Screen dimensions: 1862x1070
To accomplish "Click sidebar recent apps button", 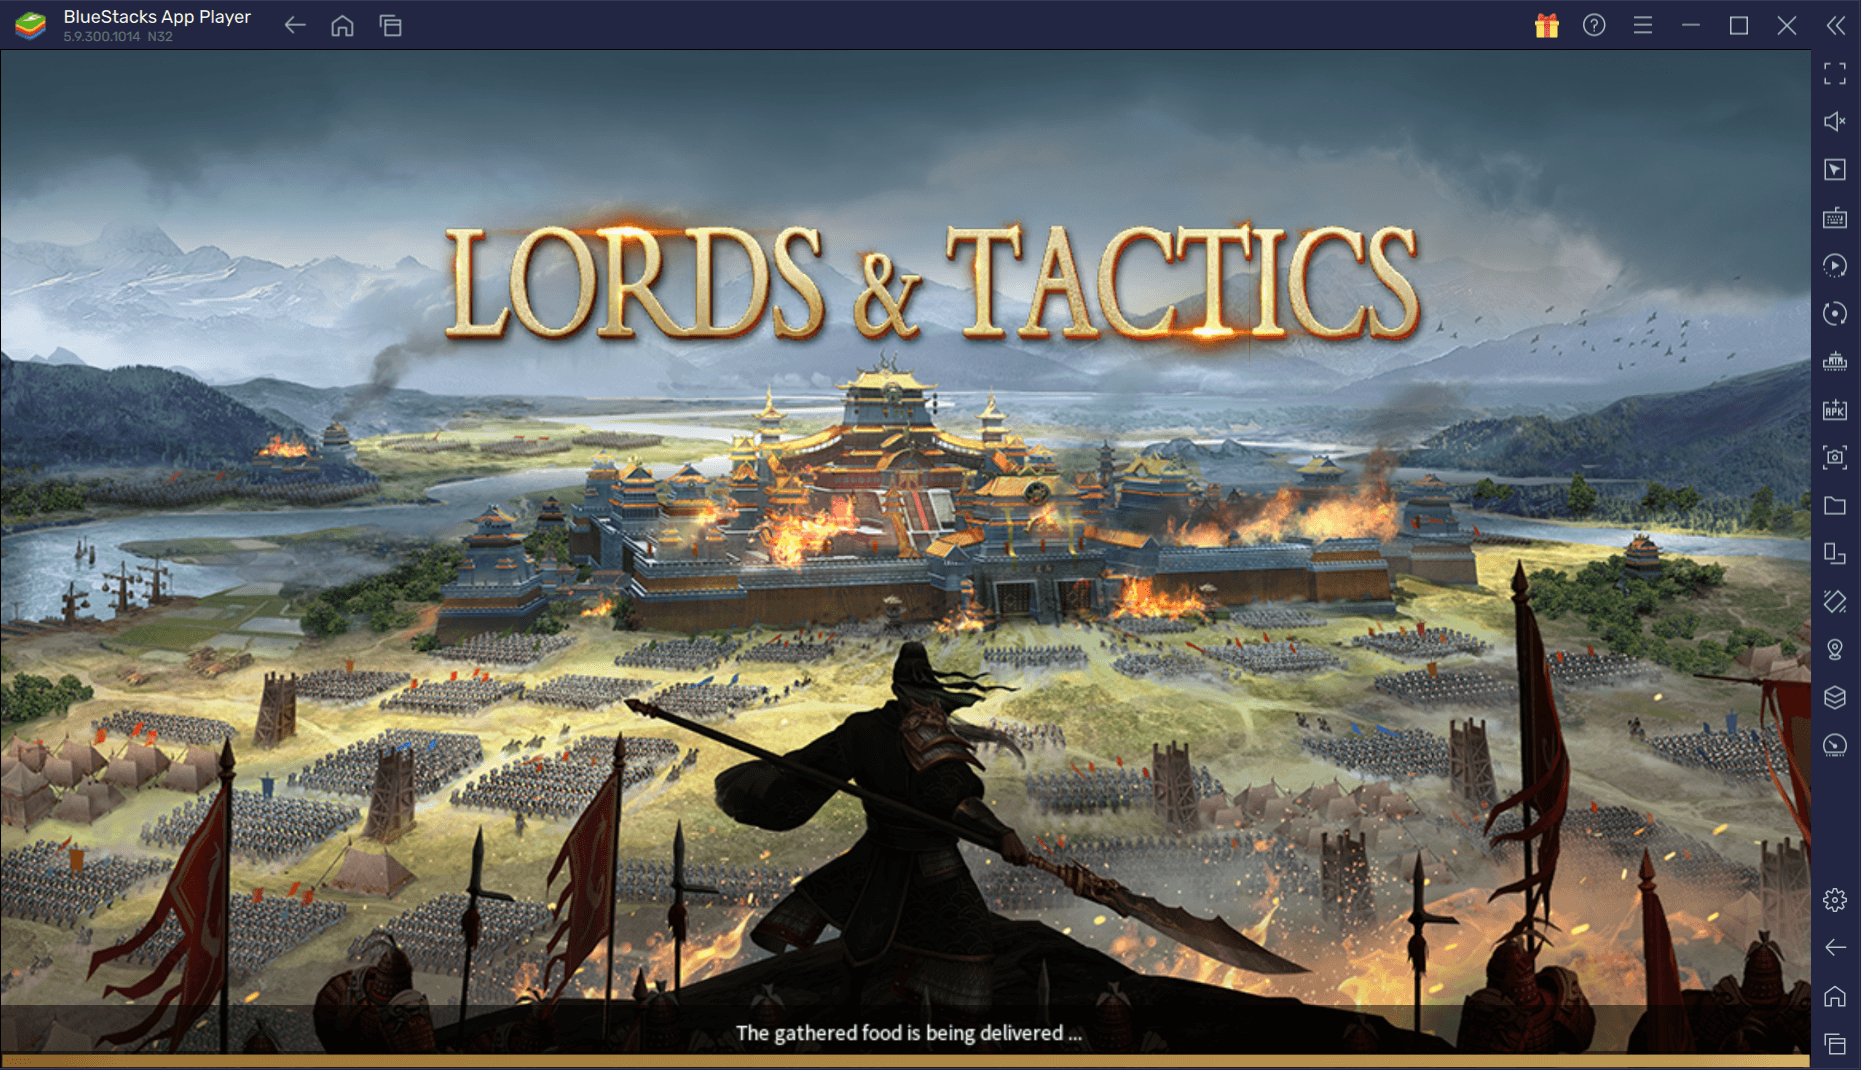I will tap(1835, 1044).
